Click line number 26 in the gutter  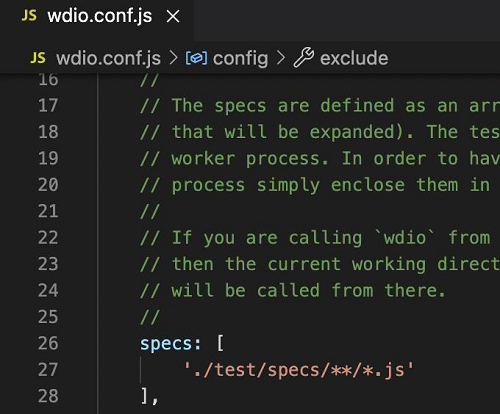48,343
